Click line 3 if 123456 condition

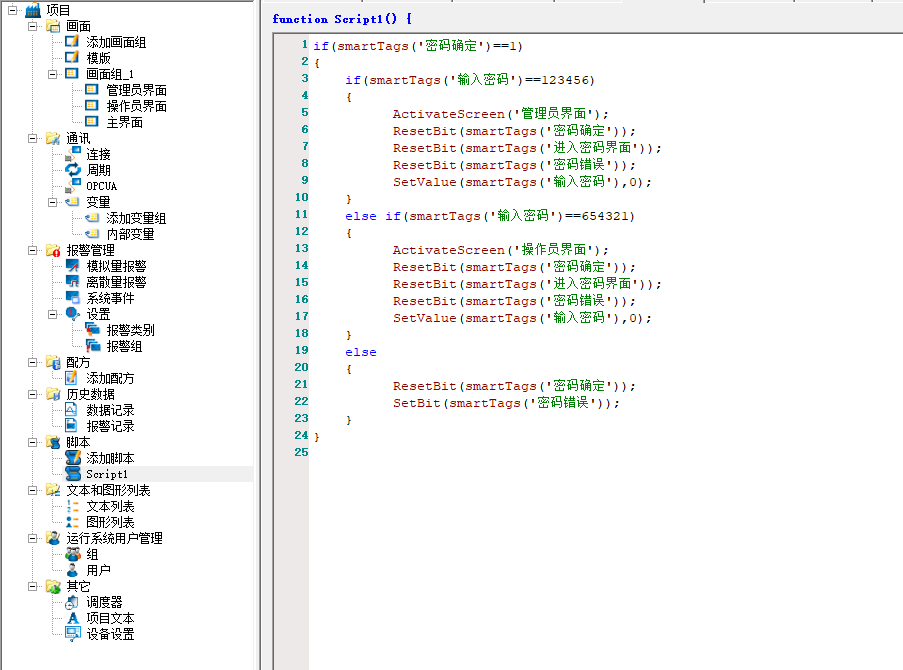pos(469,80)
